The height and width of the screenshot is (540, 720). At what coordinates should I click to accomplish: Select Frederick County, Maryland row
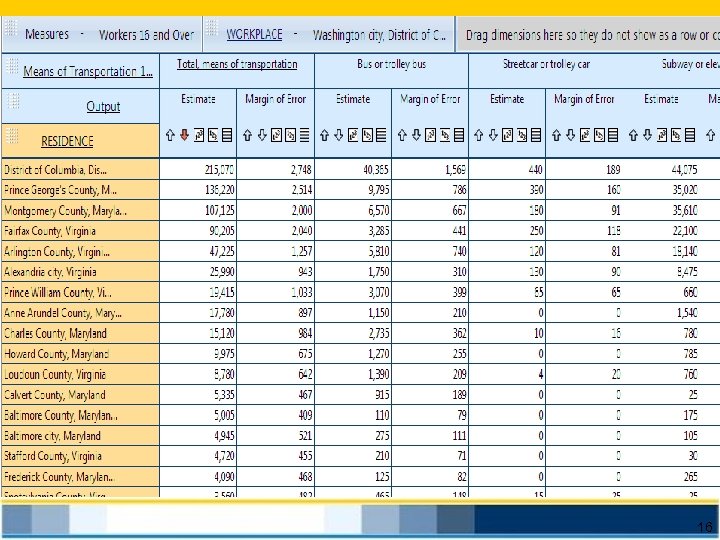(80, 477)
